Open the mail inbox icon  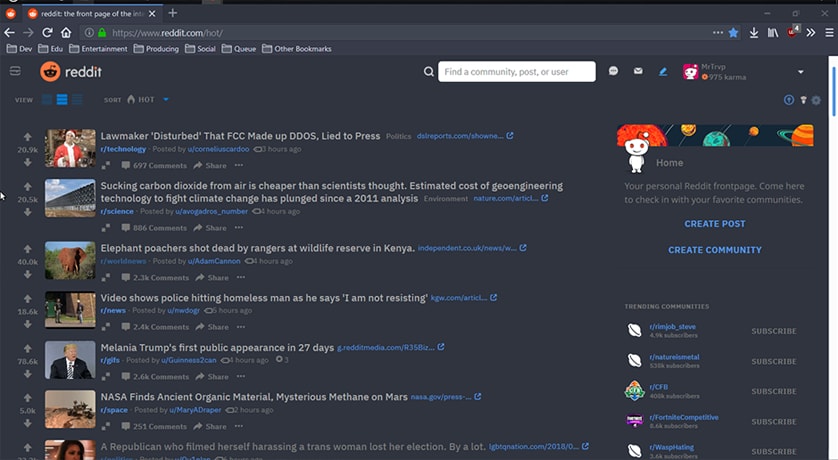(x=638, y=71)
